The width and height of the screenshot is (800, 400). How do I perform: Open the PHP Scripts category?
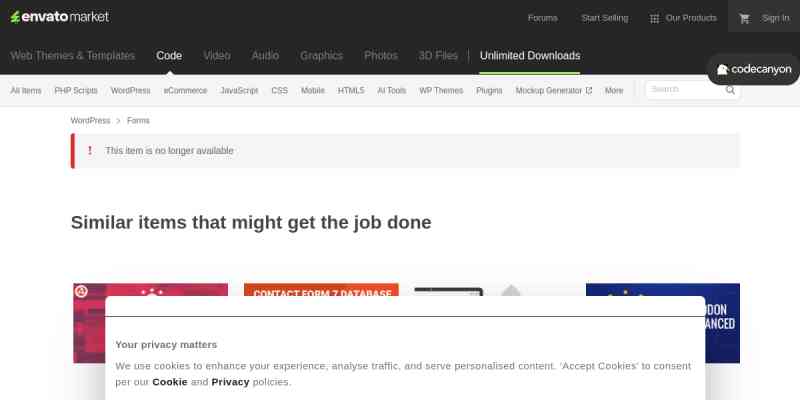76,90
